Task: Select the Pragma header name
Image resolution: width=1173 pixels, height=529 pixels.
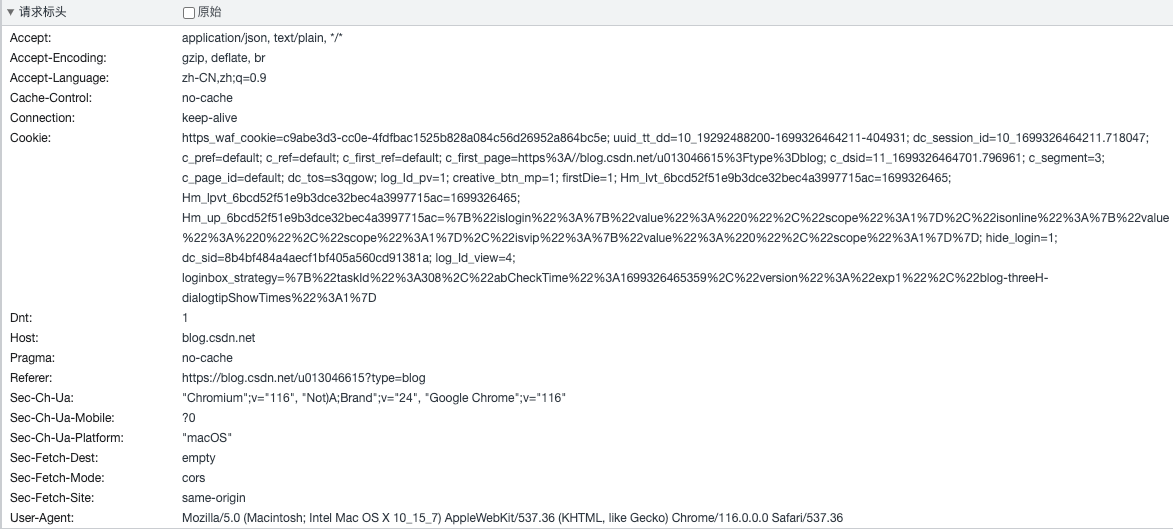Action: click(x=32, y=358)
